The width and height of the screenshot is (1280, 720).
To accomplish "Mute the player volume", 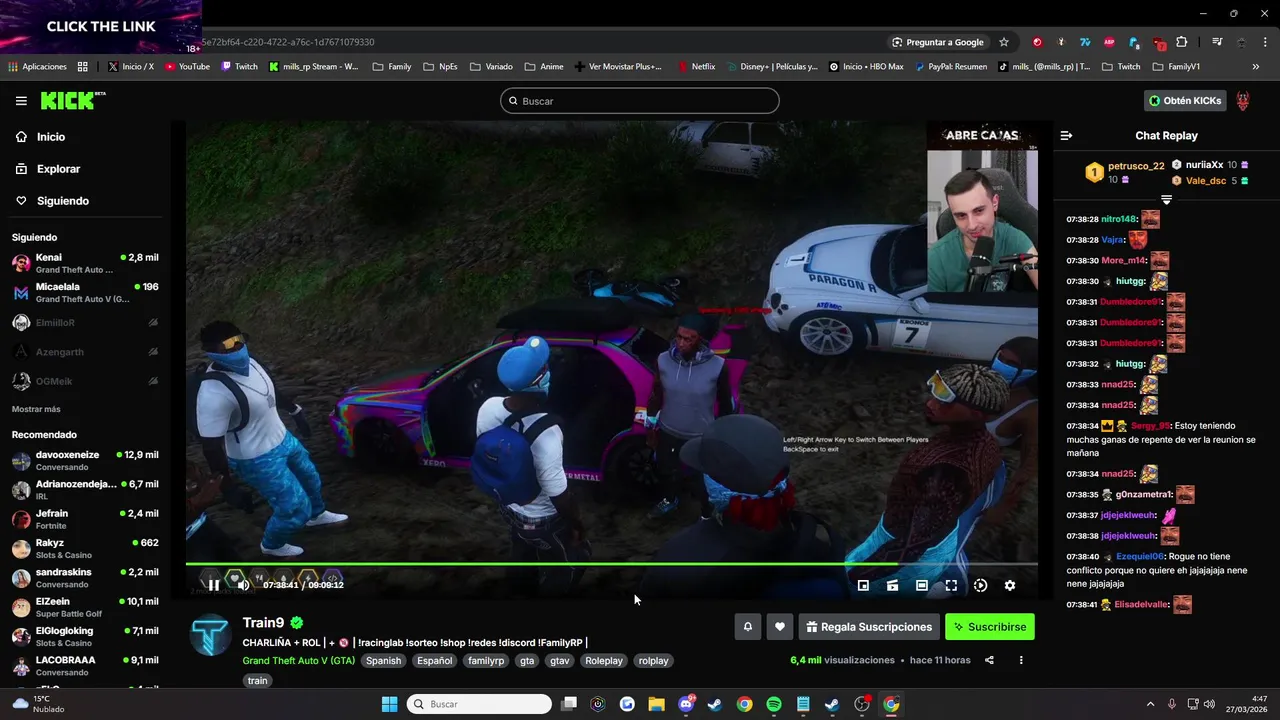I will [x=243, y=585].
